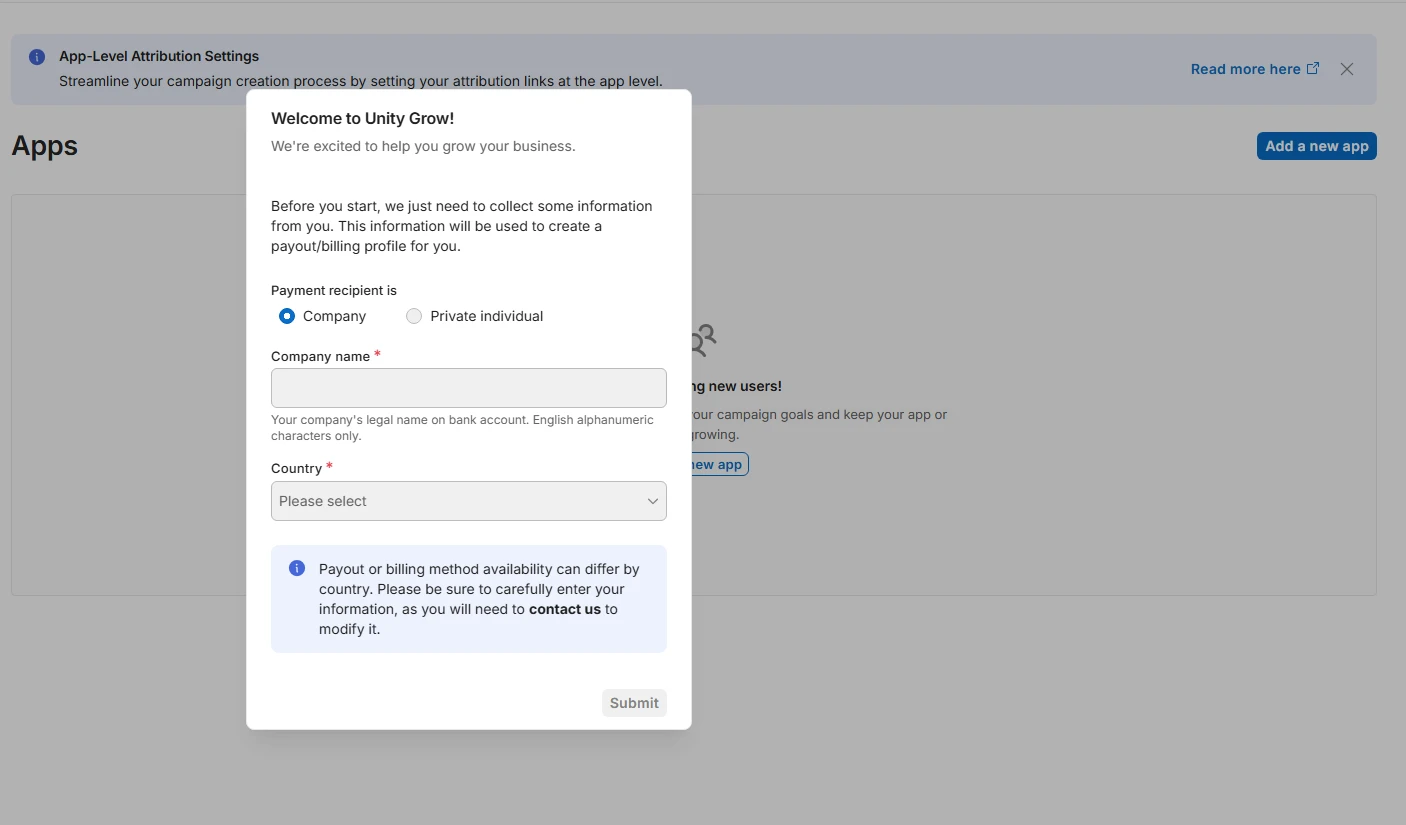Open the Read more here link
This screenshot has width=1406, height=825.
point(1245,69)
